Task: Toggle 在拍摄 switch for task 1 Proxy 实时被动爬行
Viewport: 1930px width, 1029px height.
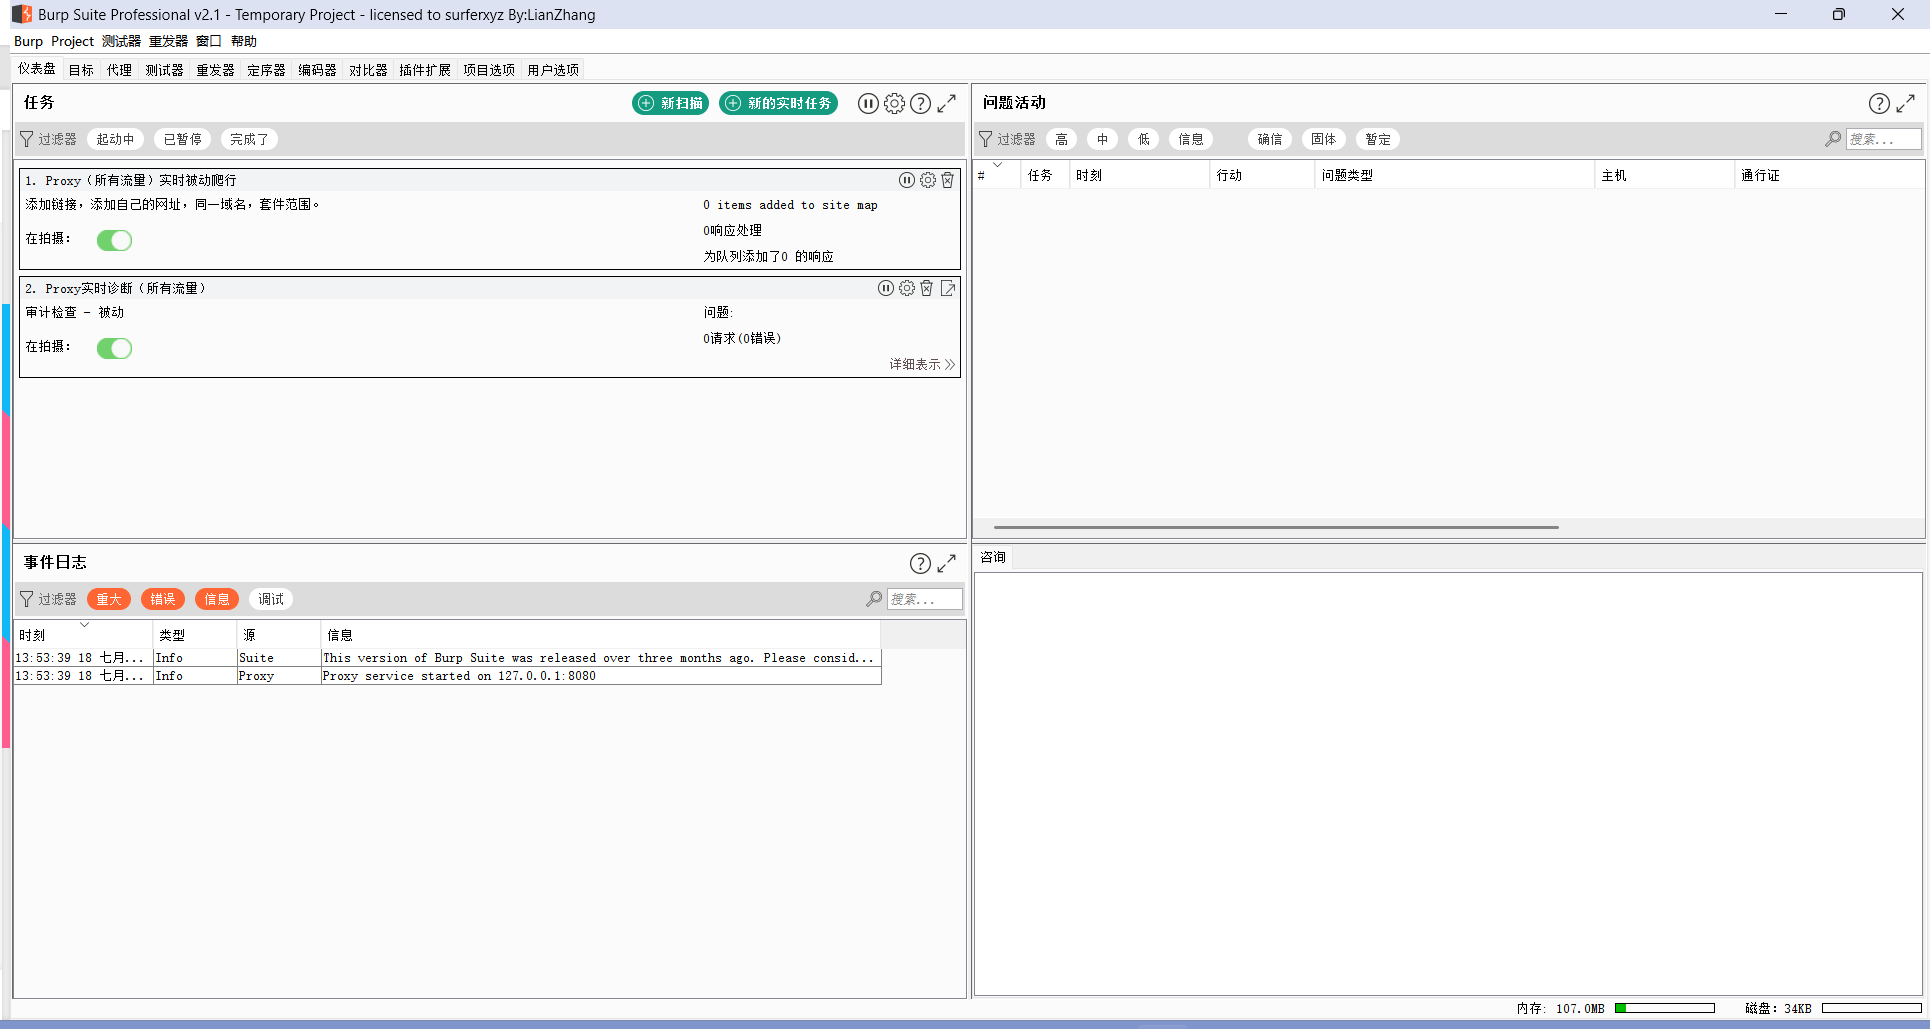Action: click(114, 240)
